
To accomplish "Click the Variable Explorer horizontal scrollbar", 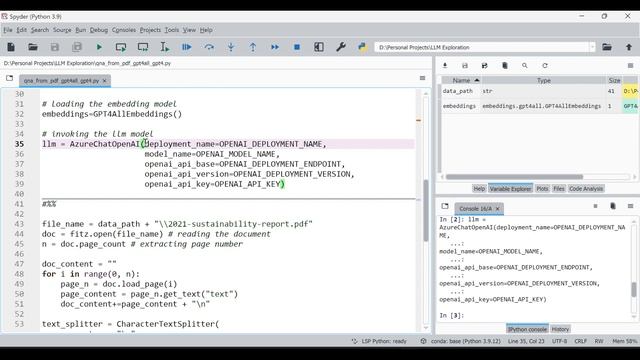I will 514,177.
